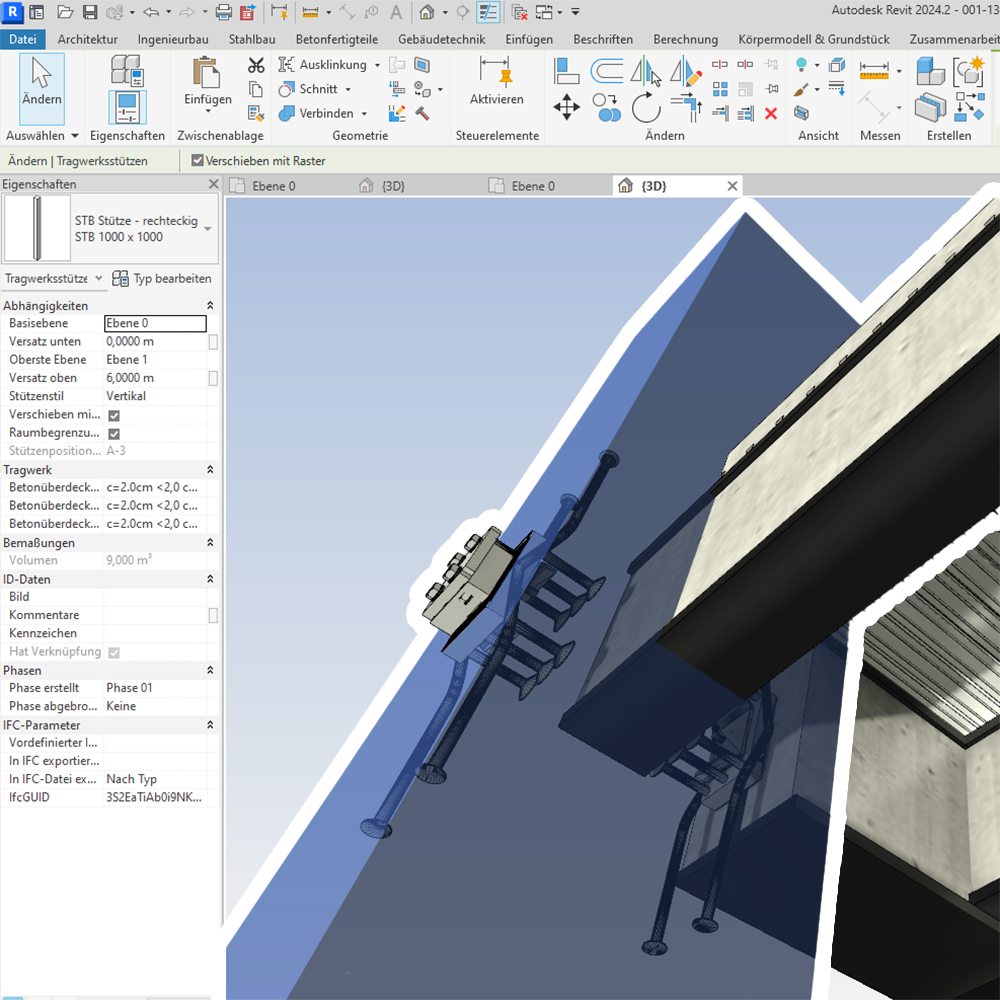Click the Drucken (print) icon

[x=224, y=12]
